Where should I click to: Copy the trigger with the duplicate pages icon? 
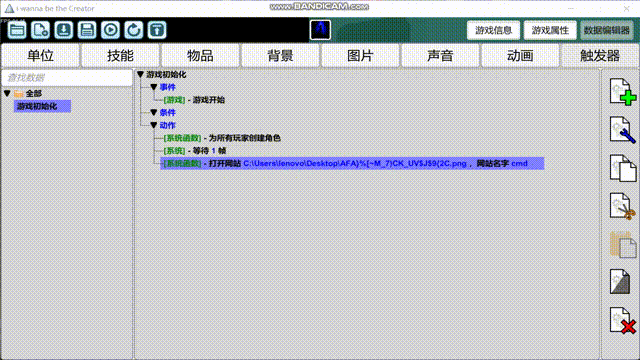[x=623, y=168]
